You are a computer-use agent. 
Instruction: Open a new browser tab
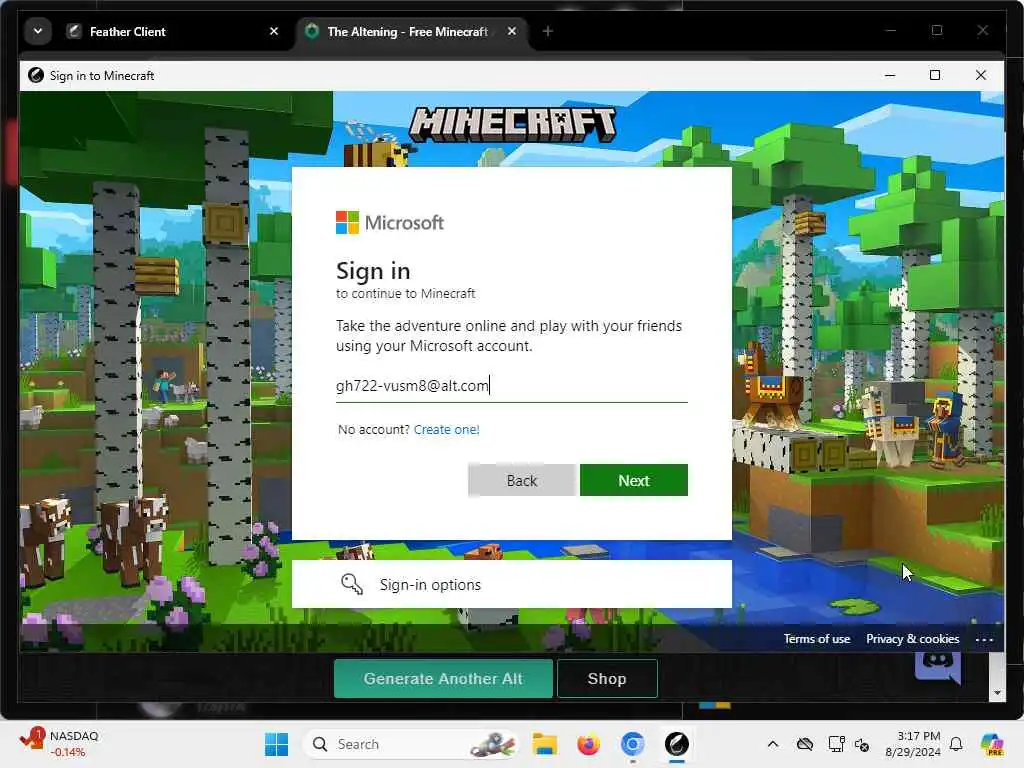click(547, 31)
